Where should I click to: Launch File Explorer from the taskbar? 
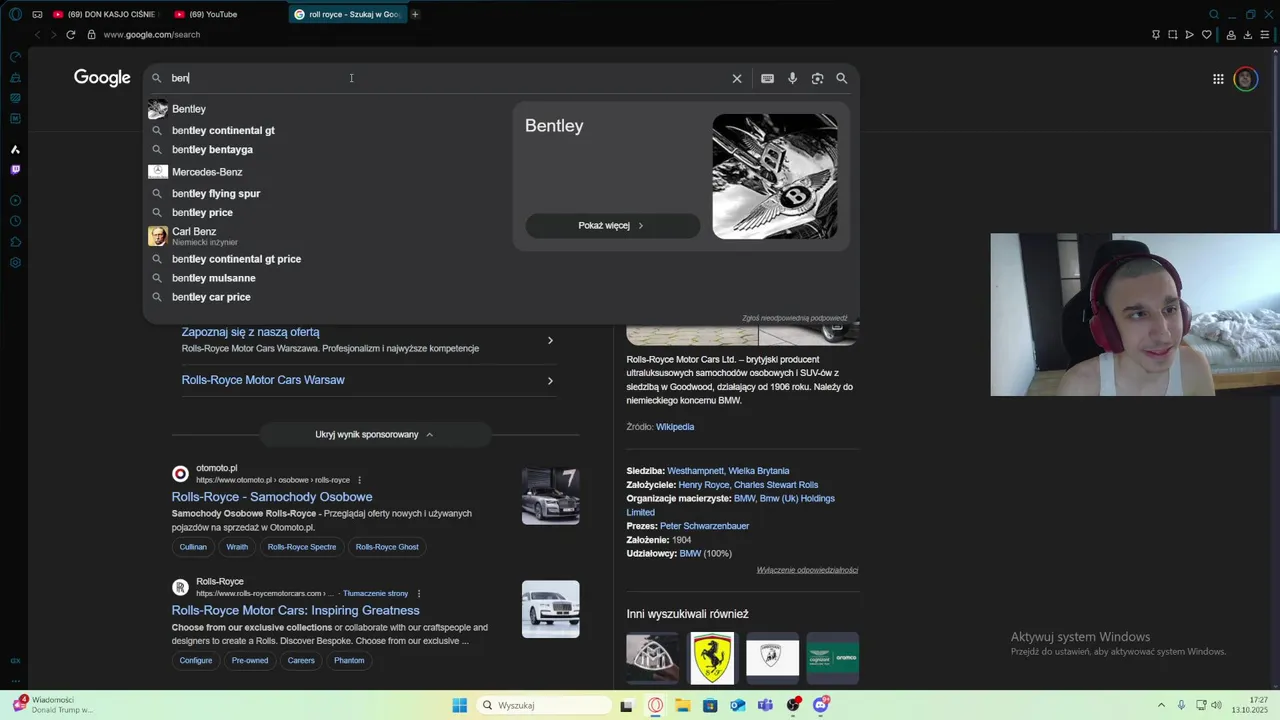pyautogui.click(x=682, y=705)
